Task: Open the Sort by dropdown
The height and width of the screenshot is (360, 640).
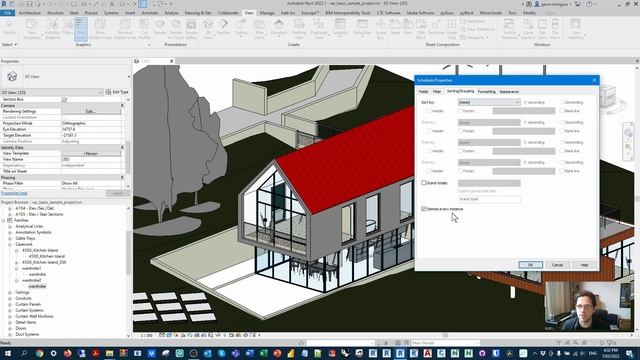Action: (x=489, y=102)
